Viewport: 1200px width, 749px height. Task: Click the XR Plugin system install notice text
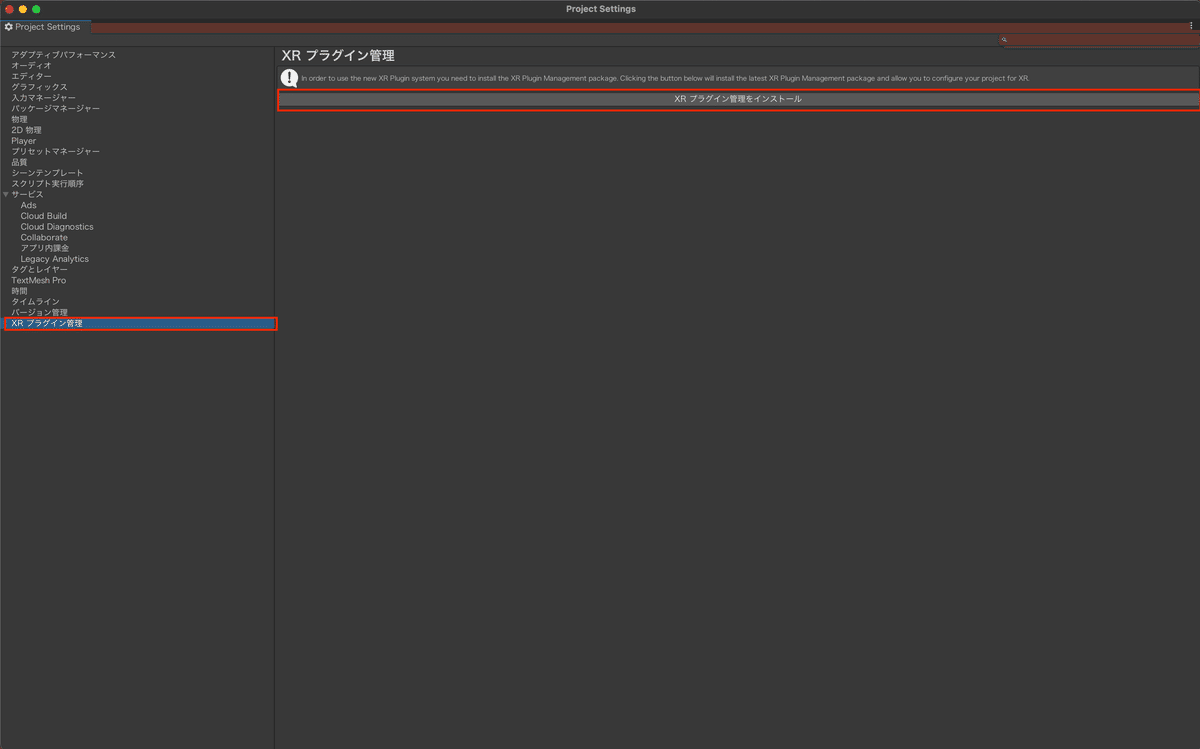tap(665, 78)
